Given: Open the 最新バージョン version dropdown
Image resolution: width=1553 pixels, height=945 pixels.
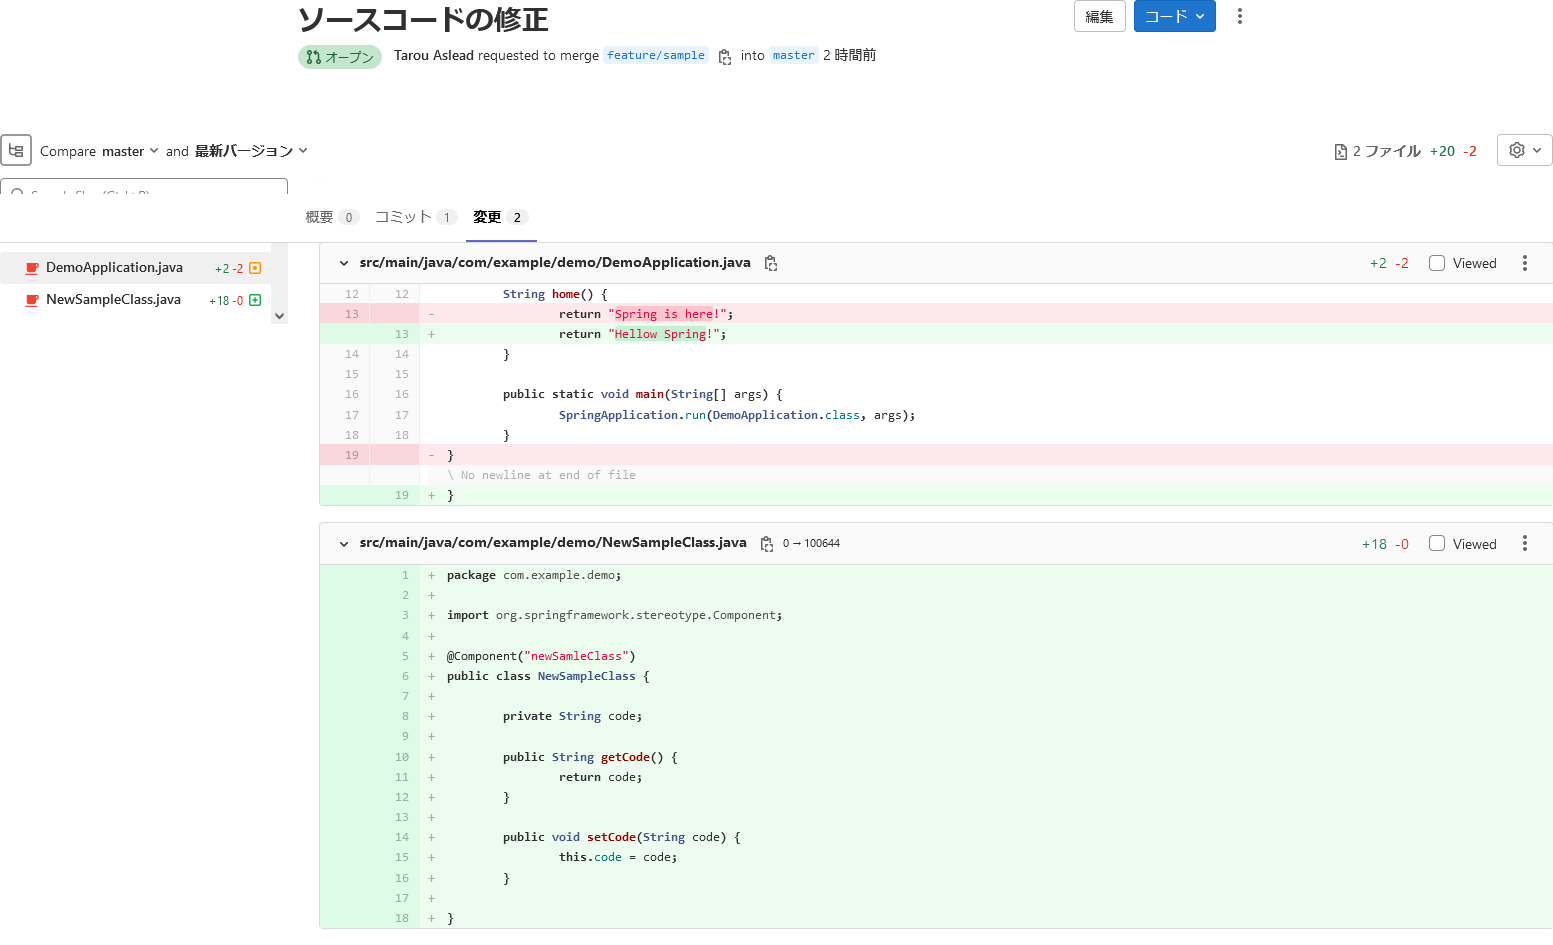Looking at the screenshot, I should click(251, 151).
